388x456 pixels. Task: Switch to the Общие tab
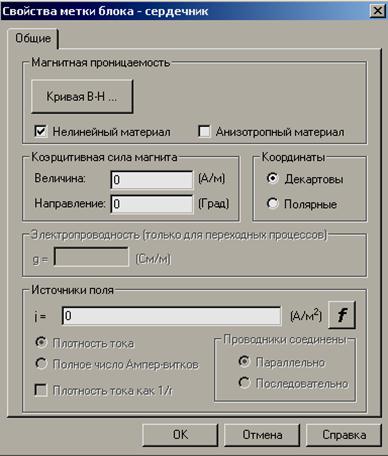click(x=33, y=38)
